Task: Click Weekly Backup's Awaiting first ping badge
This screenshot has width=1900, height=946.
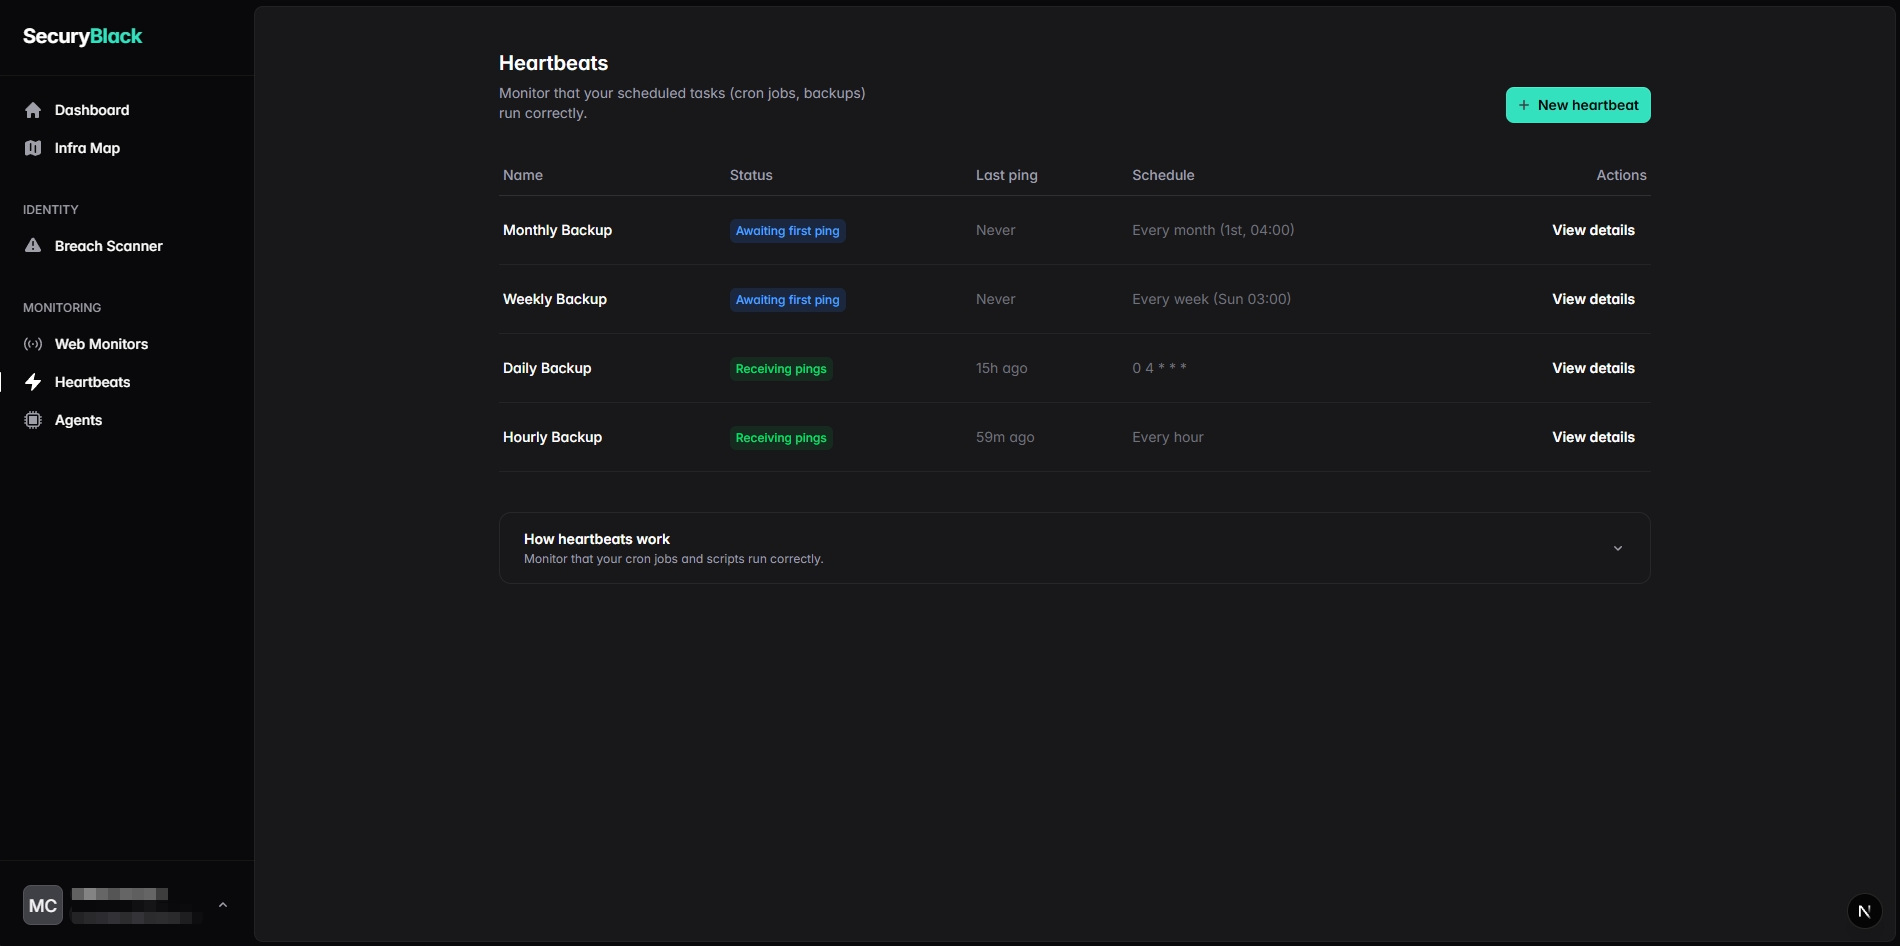Action: click(x=788, y=300)
